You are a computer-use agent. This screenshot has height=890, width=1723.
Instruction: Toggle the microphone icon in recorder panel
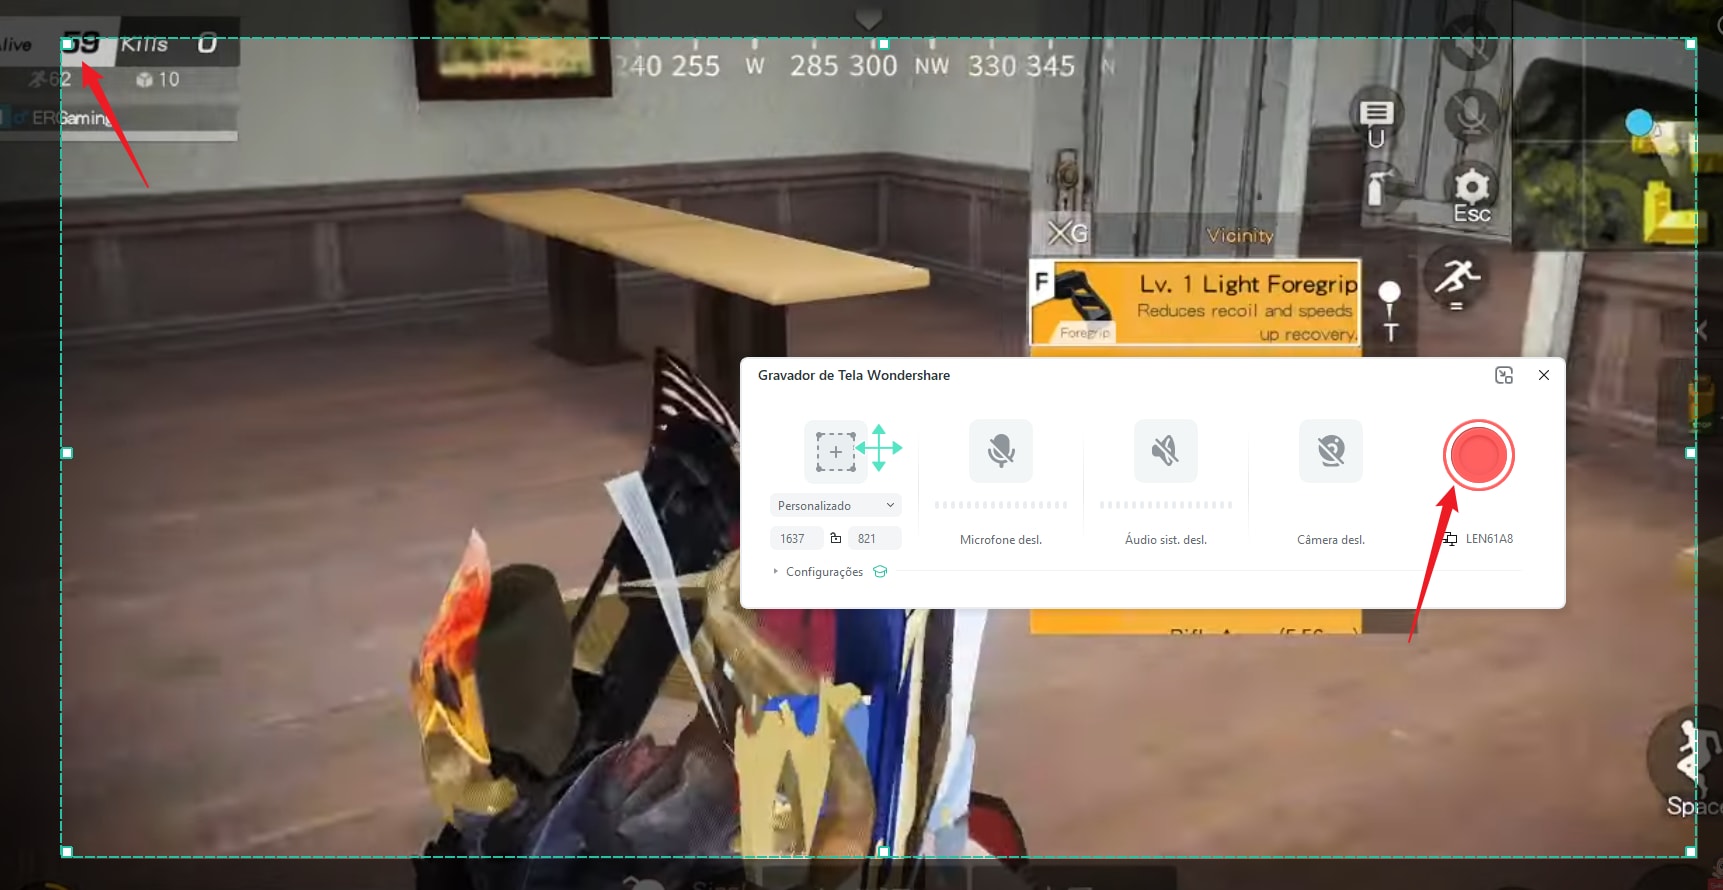[x=1001, y=451]
